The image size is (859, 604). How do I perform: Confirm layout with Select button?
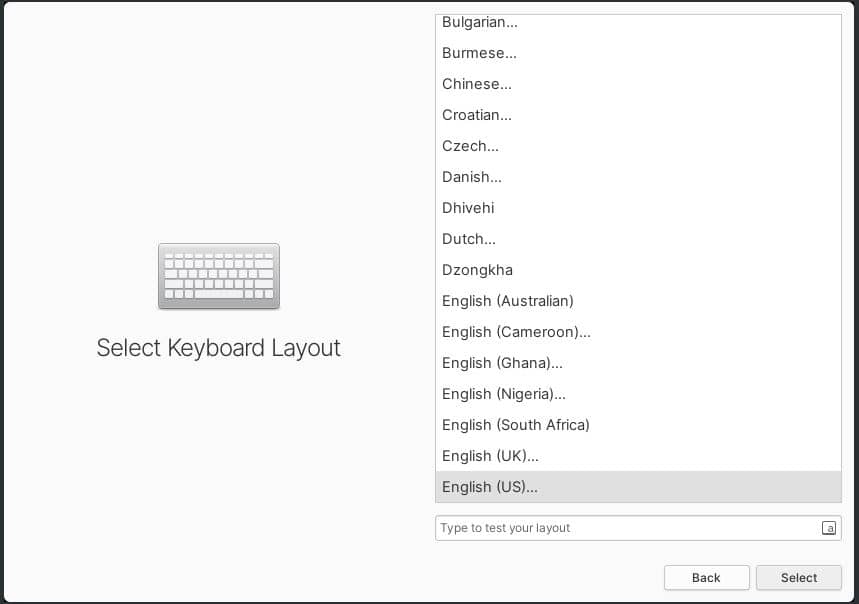pos(799,578)
